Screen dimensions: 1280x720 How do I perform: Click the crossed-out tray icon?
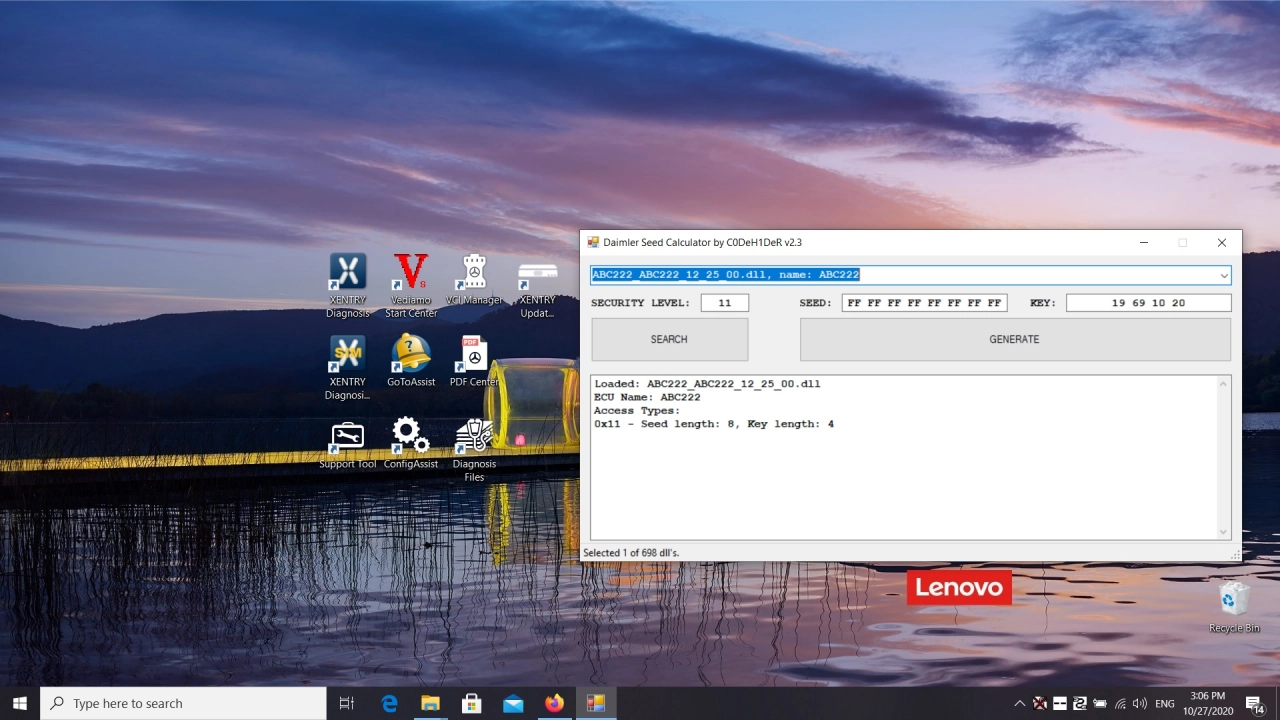click(x=1040, y=704)
